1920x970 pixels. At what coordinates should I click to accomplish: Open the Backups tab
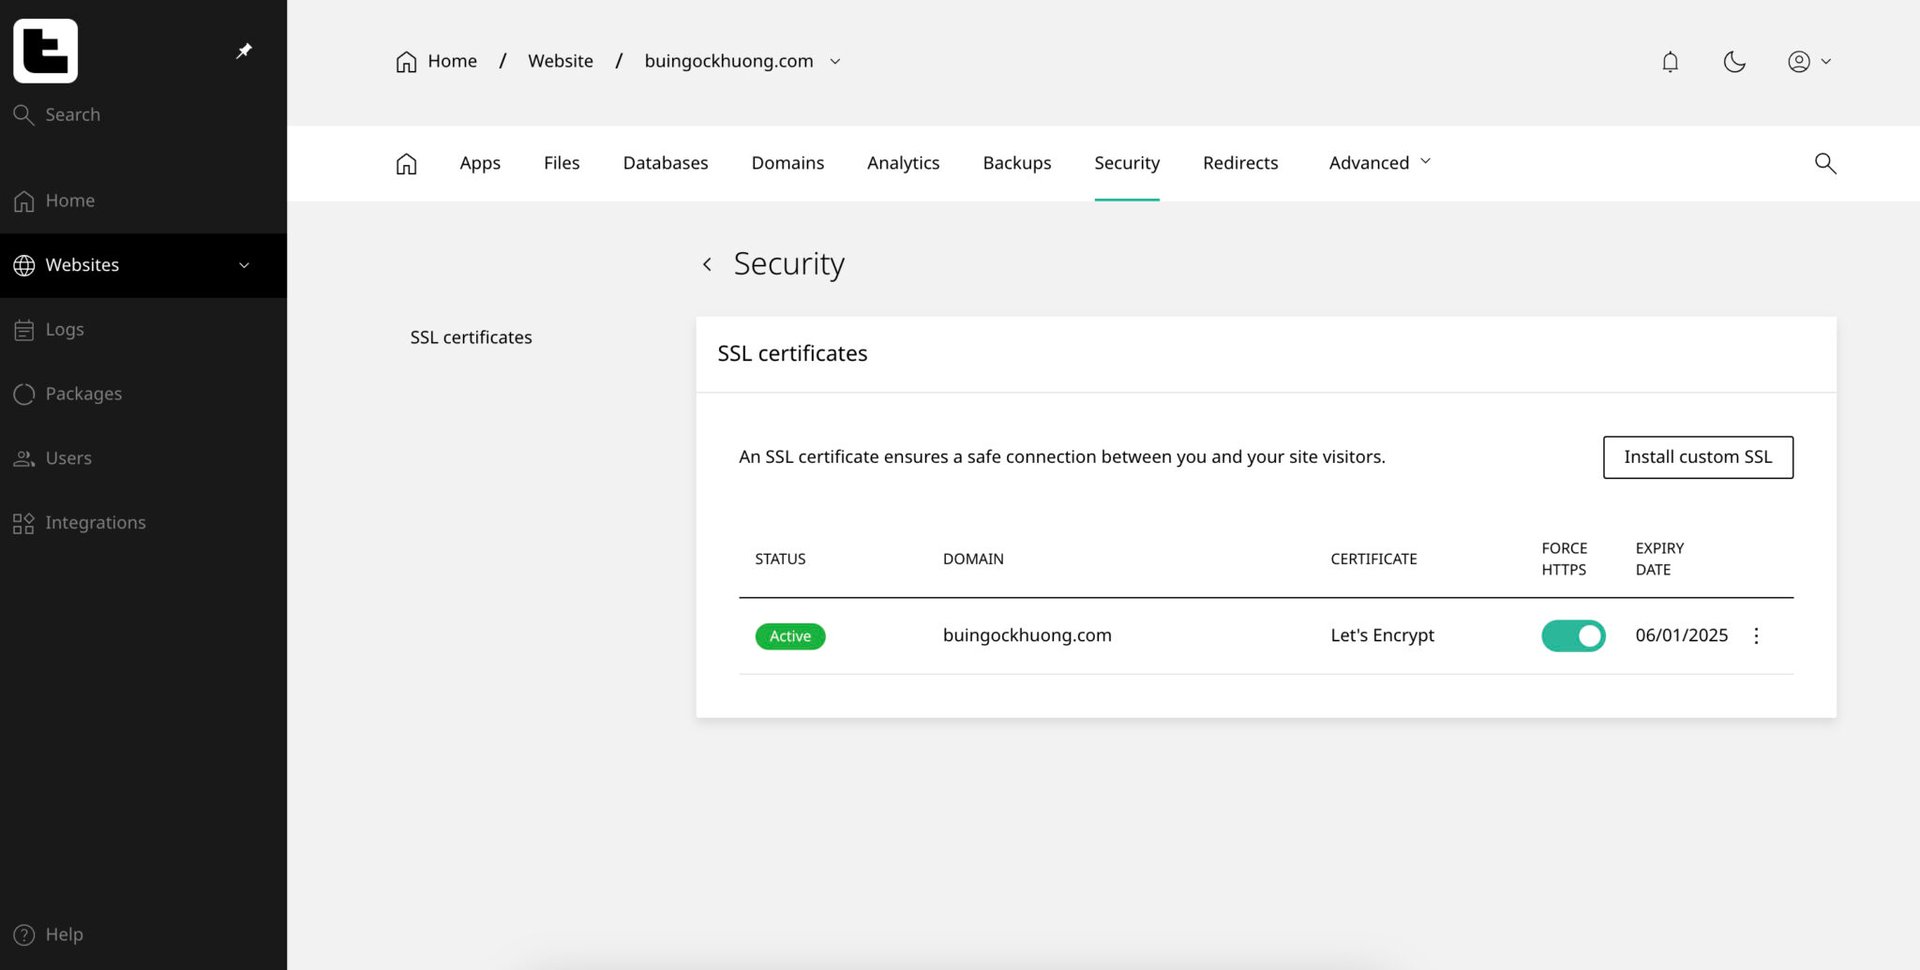coord(1016,162)
